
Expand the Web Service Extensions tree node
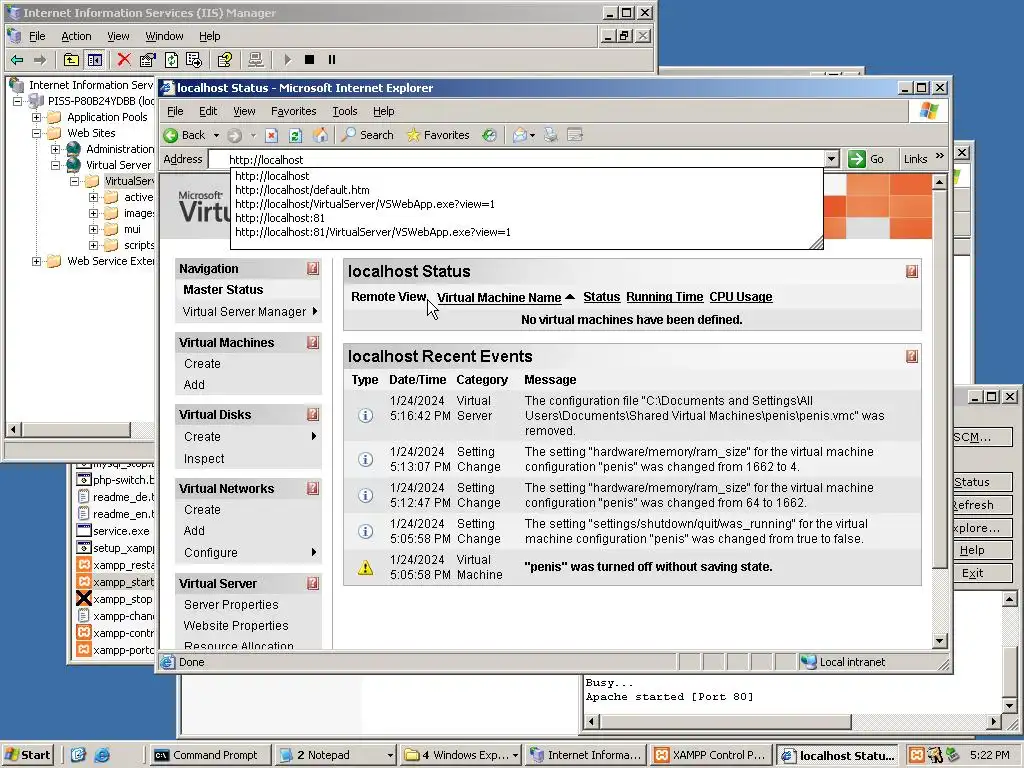37,261
